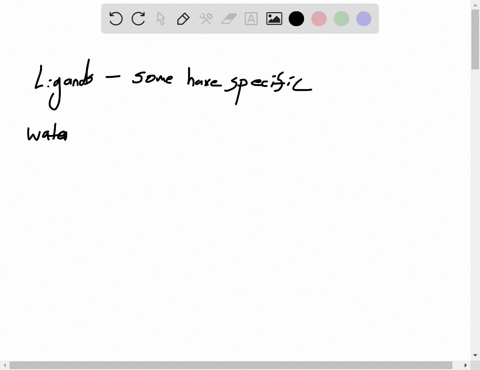Insert an image with the picture tool
This screenshot has width=480, height=370.
274,19
